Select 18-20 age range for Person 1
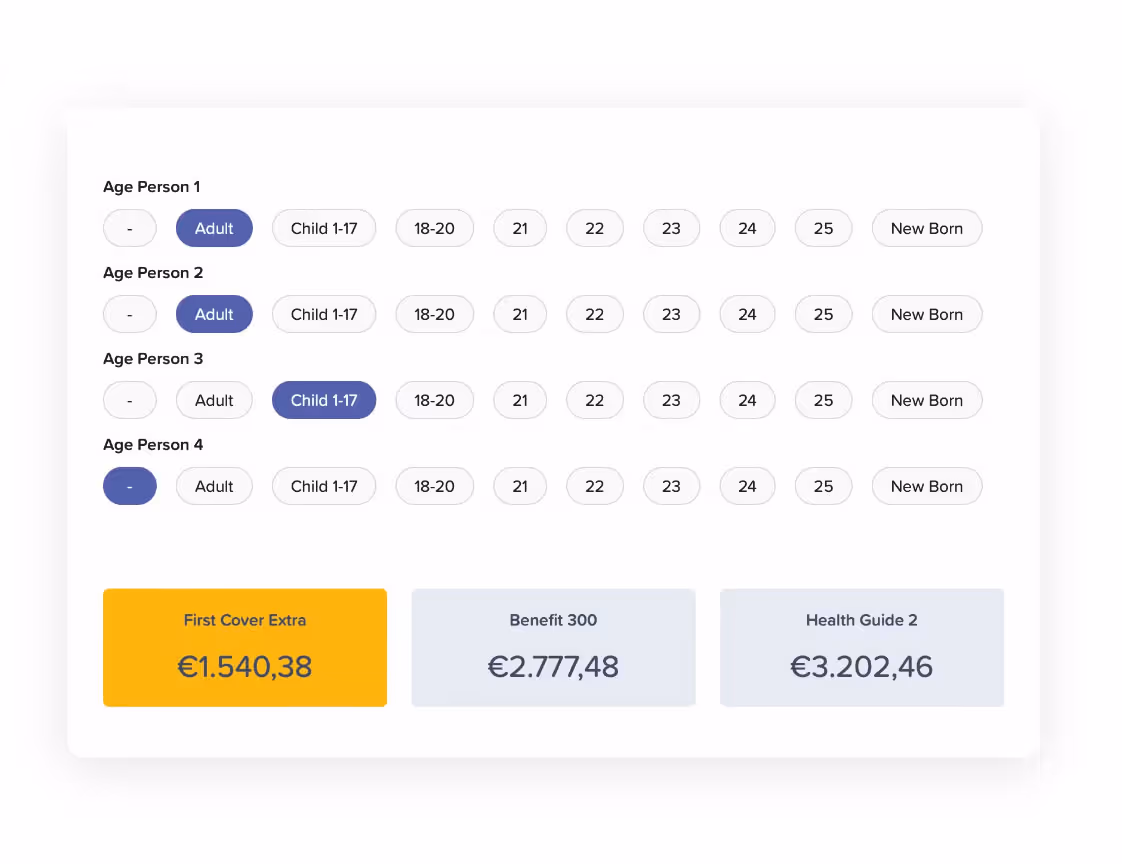The image size is (1122, 864). 434,228
